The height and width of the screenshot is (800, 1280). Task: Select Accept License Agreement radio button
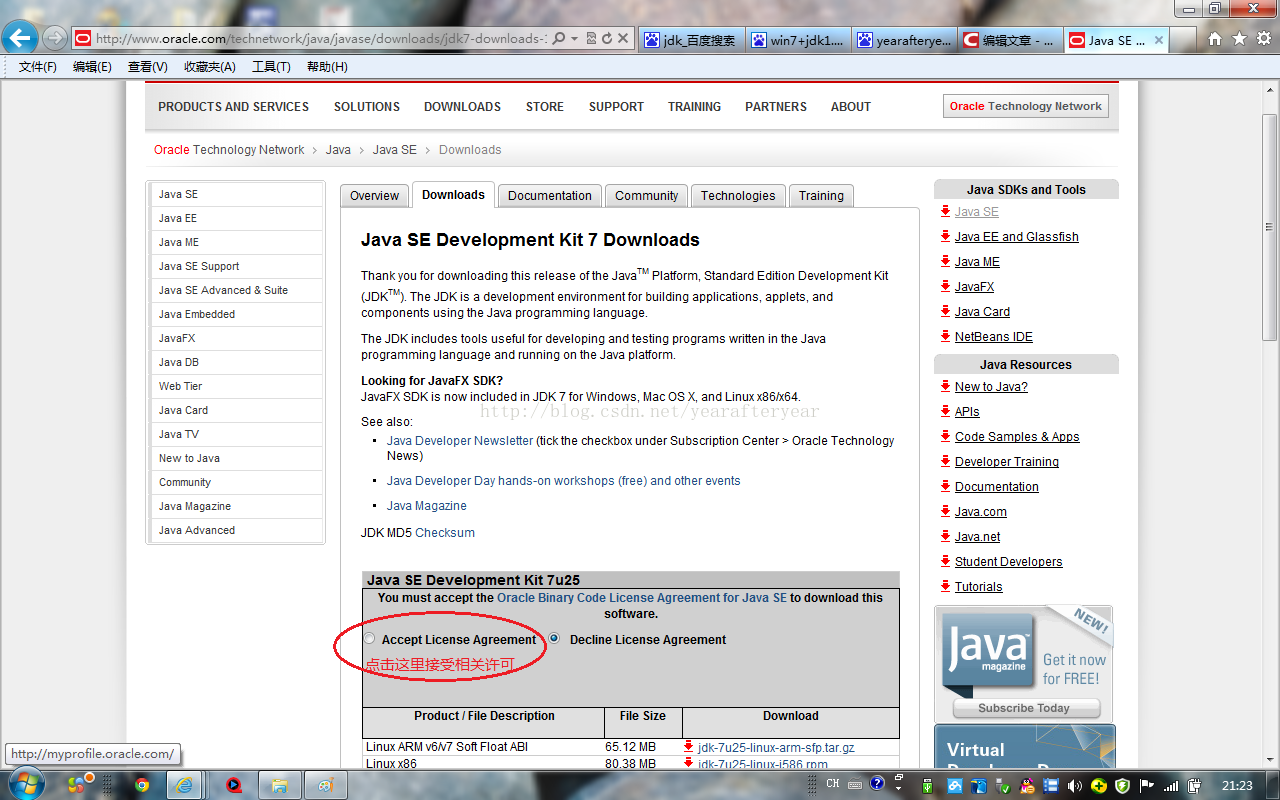(x=370, y=639)
